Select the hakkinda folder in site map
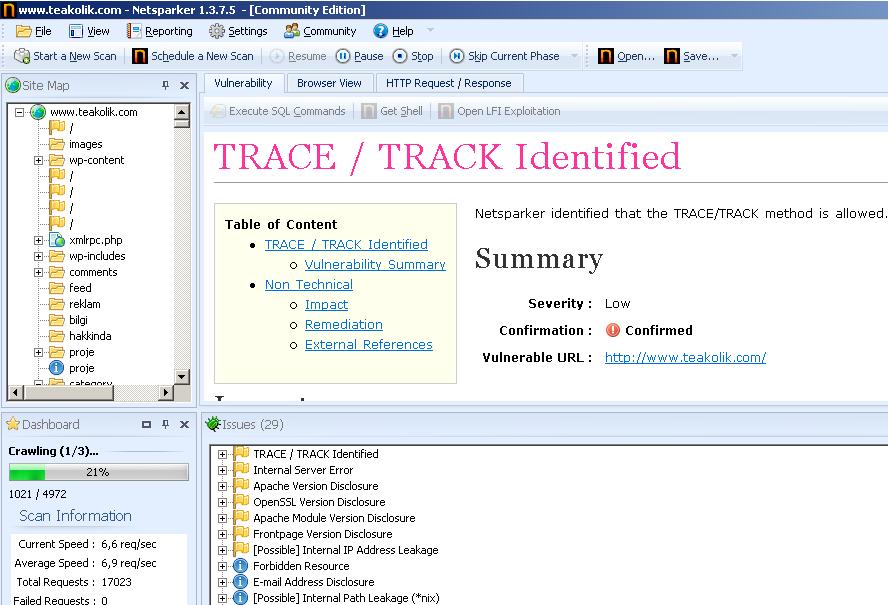This screenshot has height=605, width=888. point(89,336)
